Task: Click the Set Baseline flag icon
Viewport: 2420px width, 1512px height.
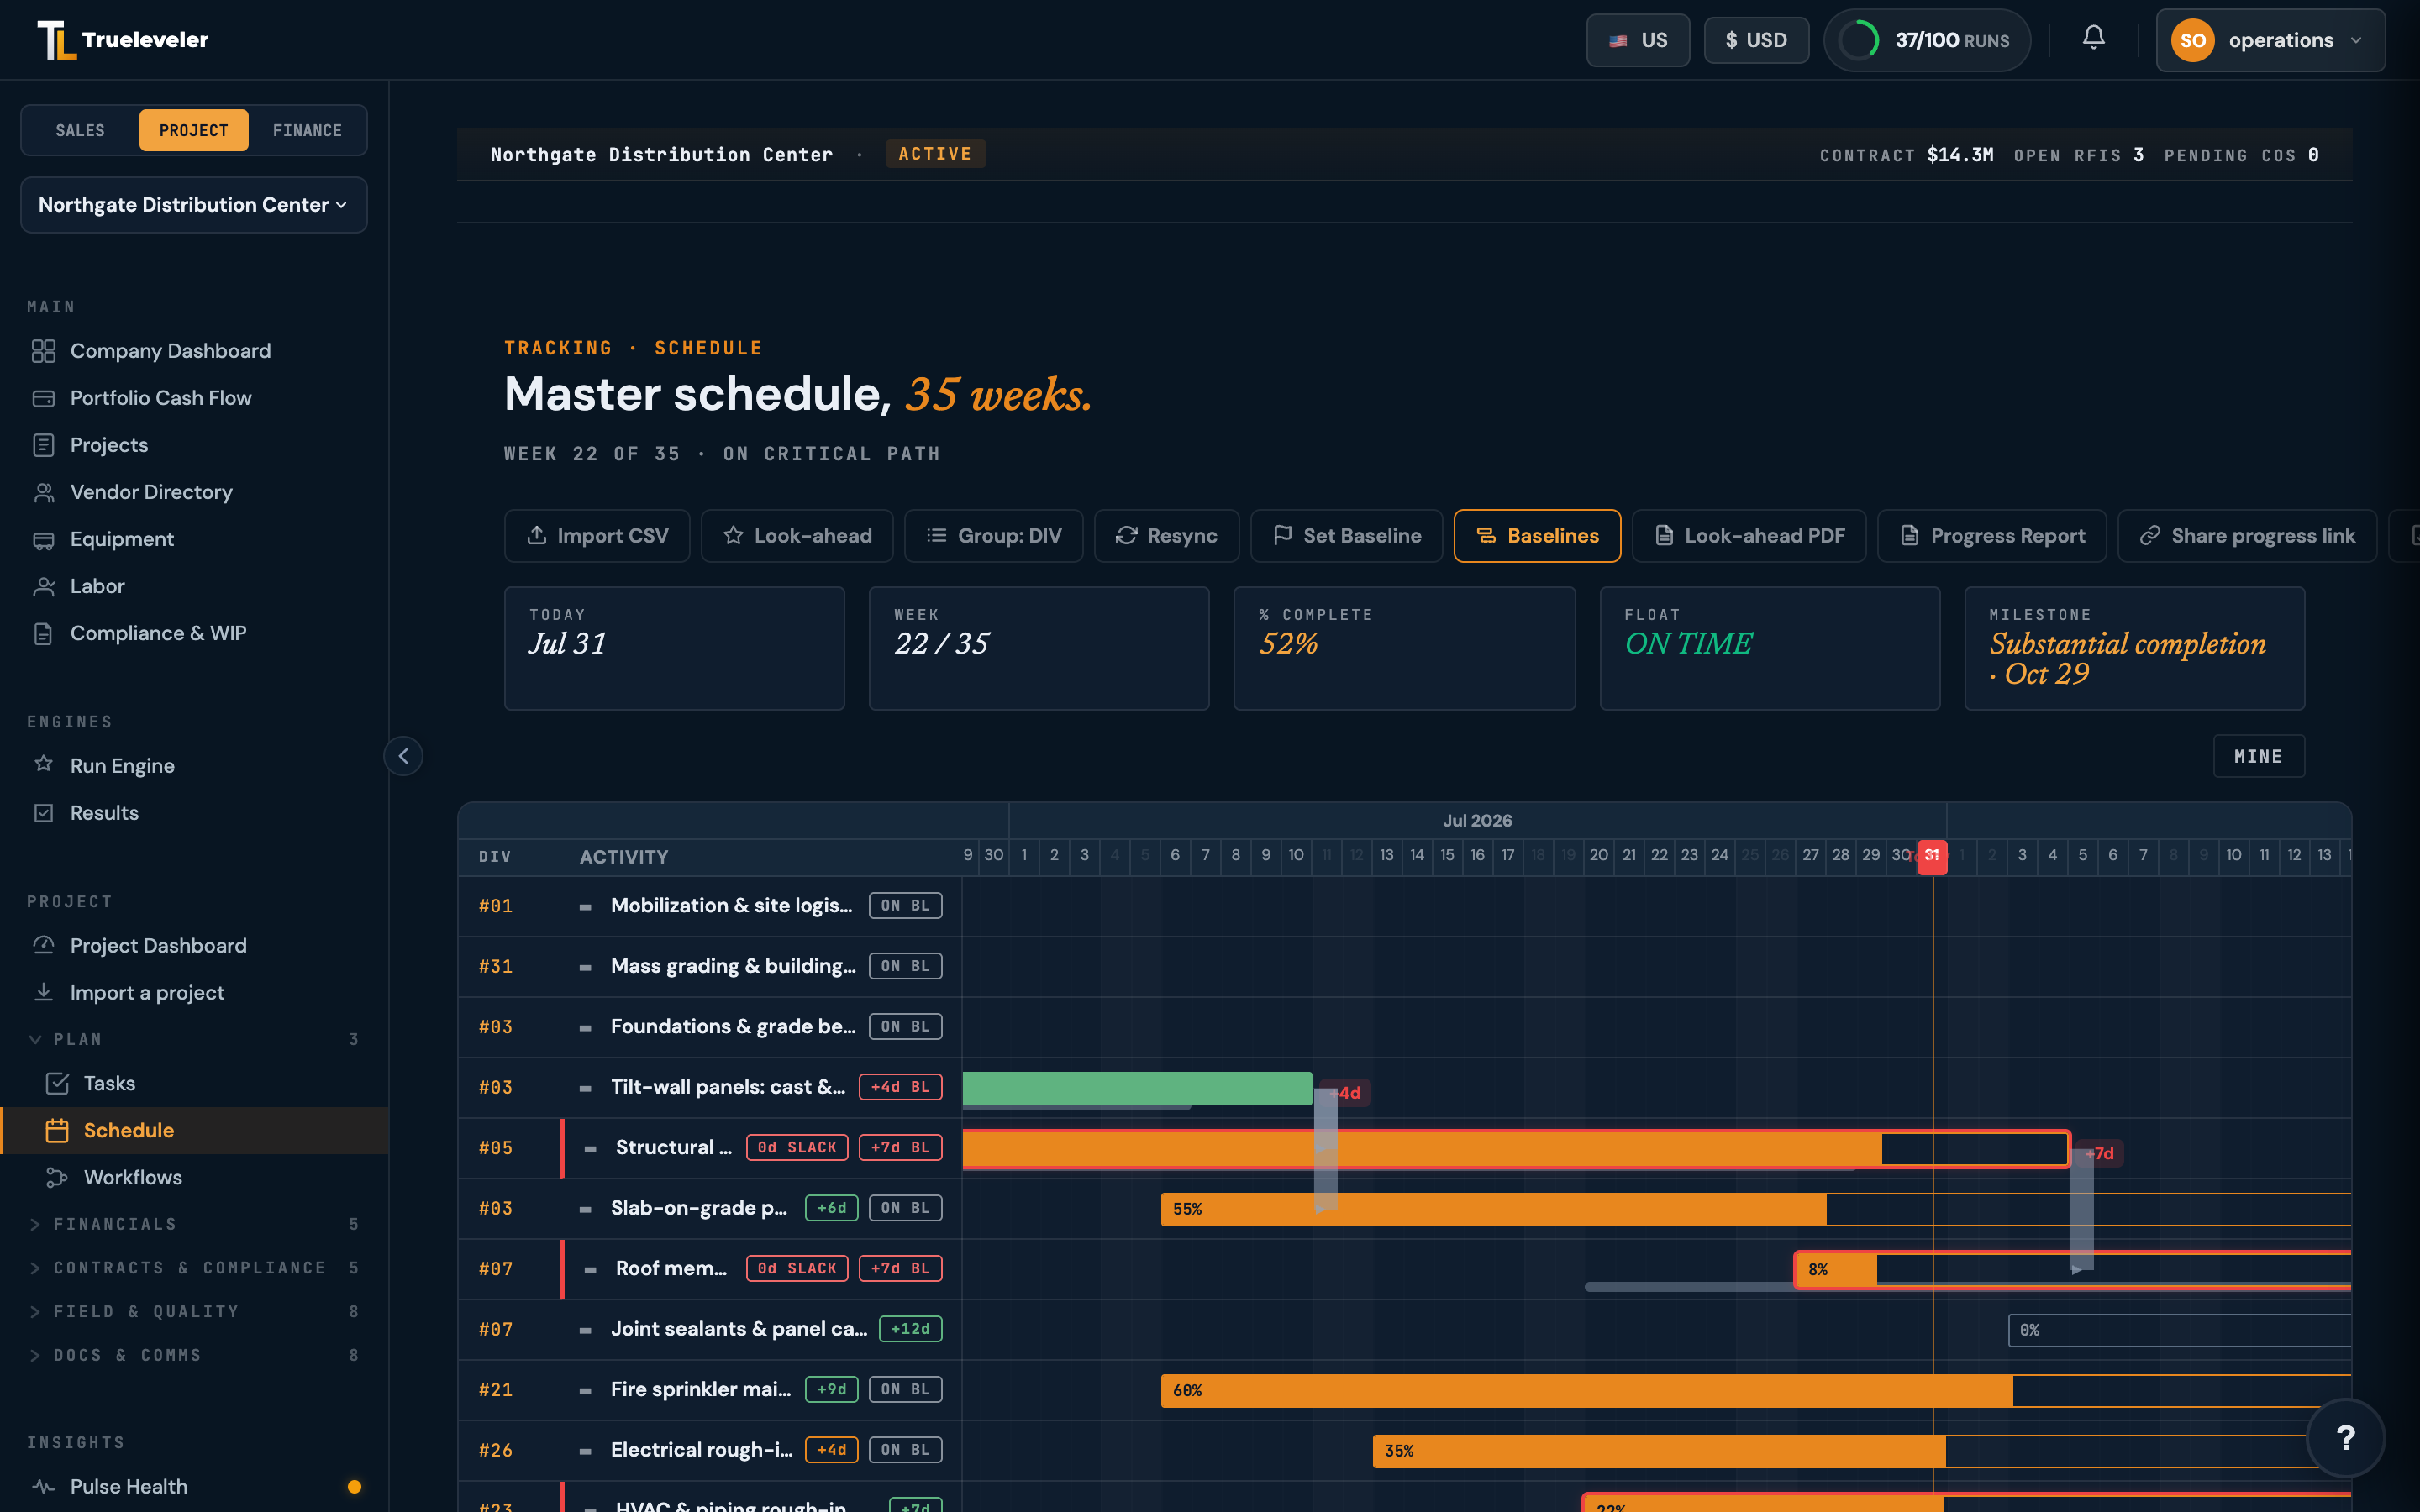Action: [1282, 535]
